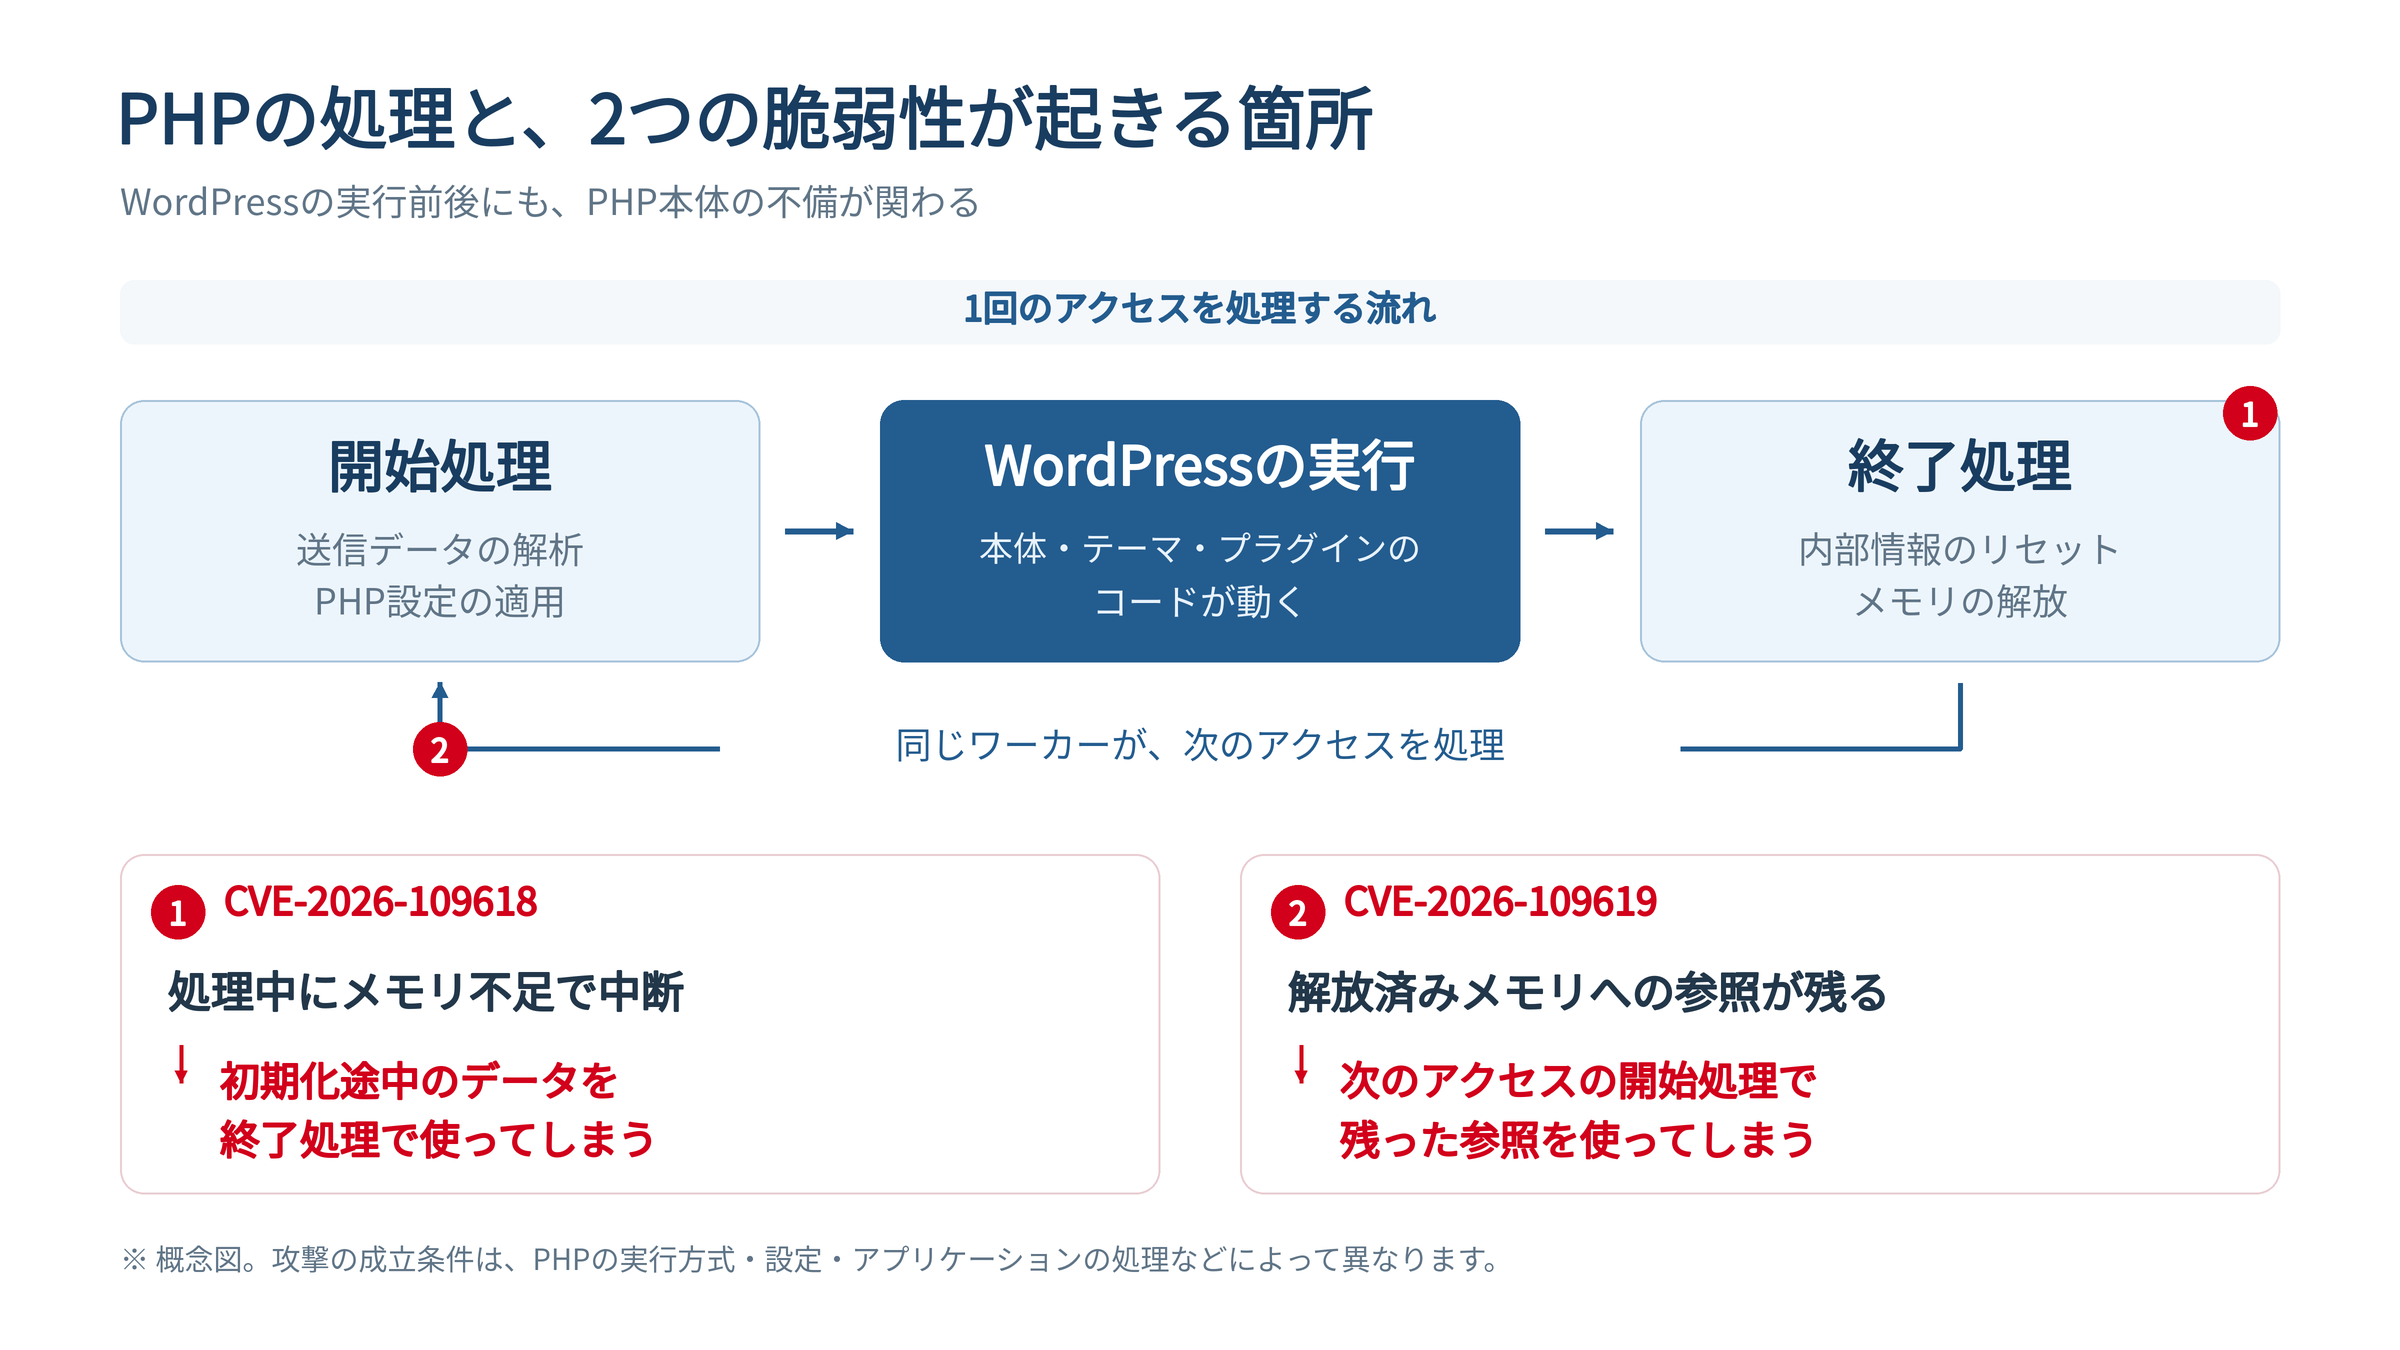Click the text '本体・テーマ・プラグインの'
Image resolution: width=2400 pixels, height=1350 pixels.
[x=1200, y=549]
